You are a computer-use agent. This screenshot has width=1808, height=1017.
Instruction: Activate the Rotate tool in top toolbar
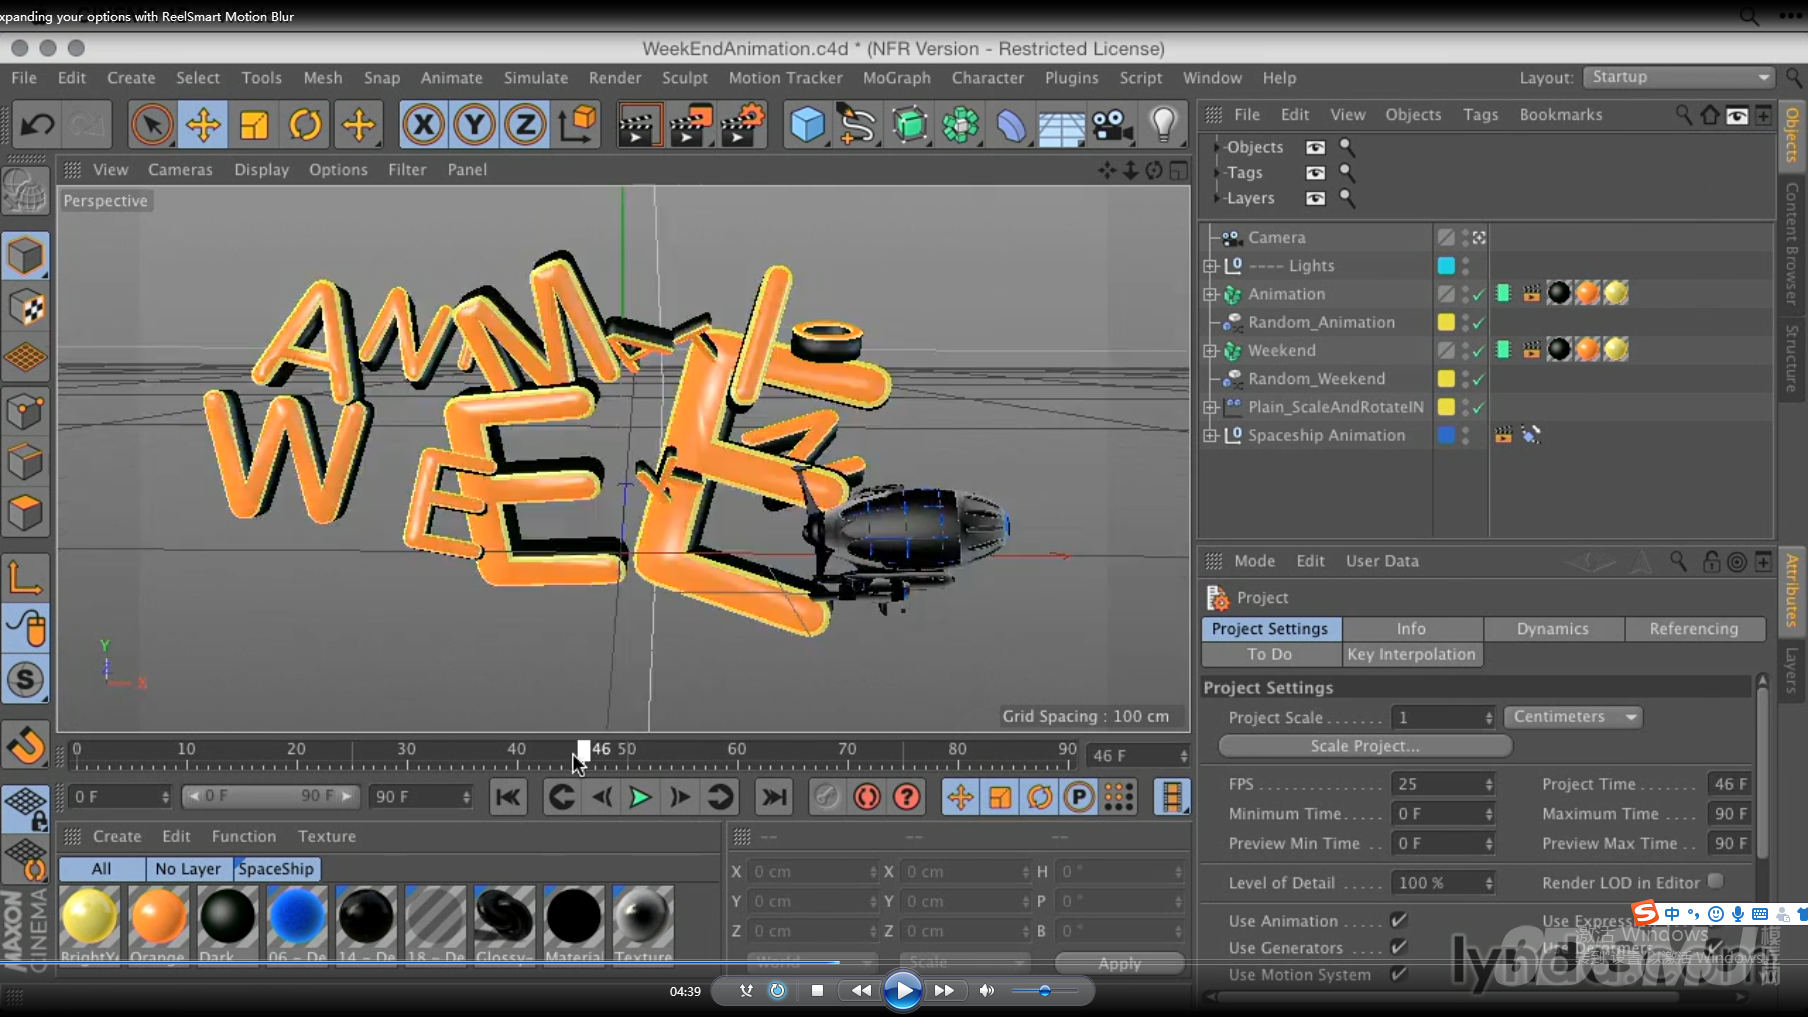click(305, 126)
